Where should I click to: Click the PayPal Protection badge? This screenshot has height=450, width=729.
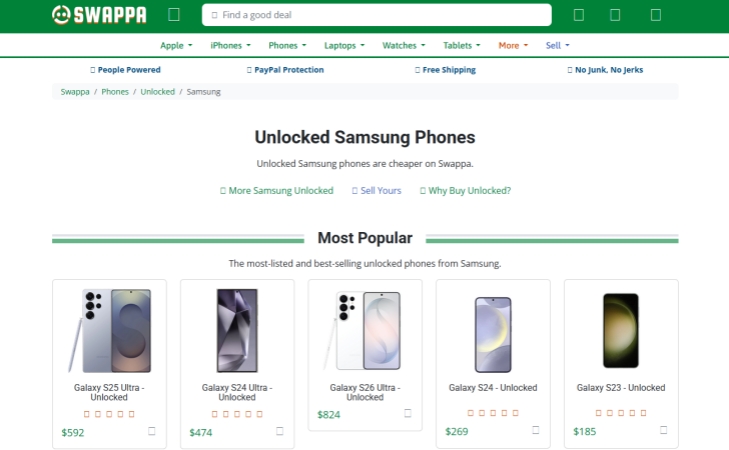[285, 70]
